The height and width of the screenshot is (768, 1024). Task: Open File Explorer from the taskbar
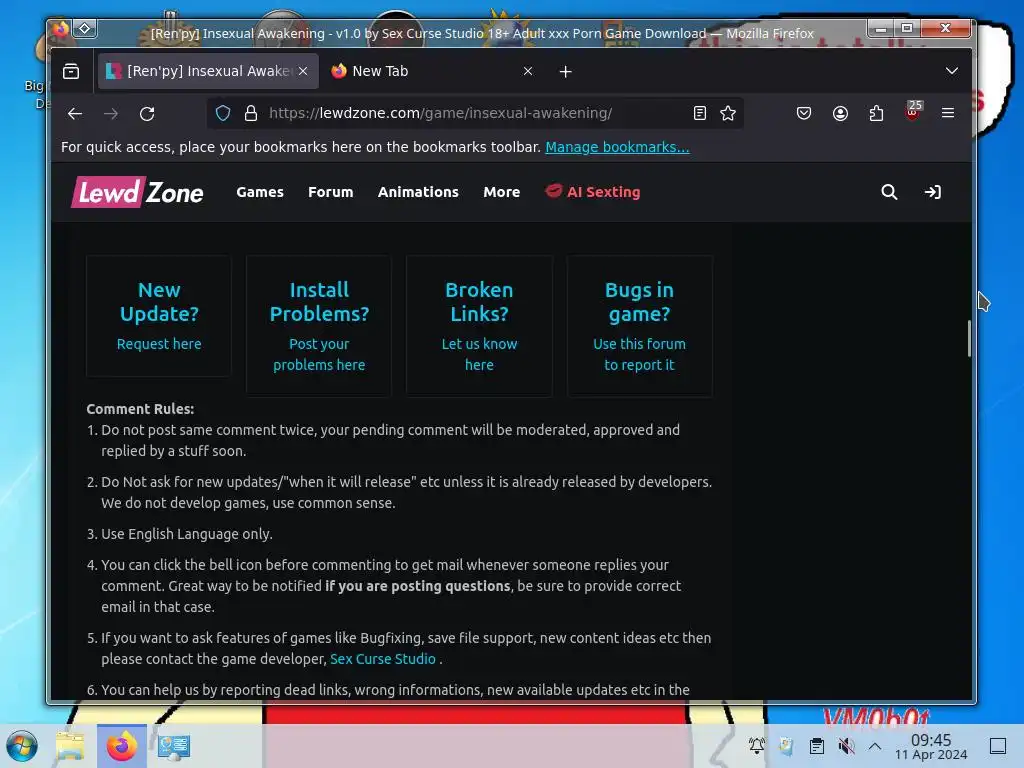tap(70, 746)
